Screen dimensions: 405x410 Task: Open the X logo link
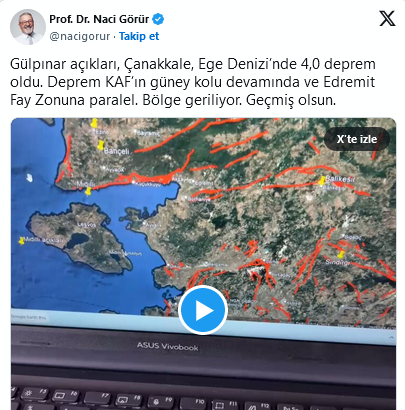[x=387, y=18]
